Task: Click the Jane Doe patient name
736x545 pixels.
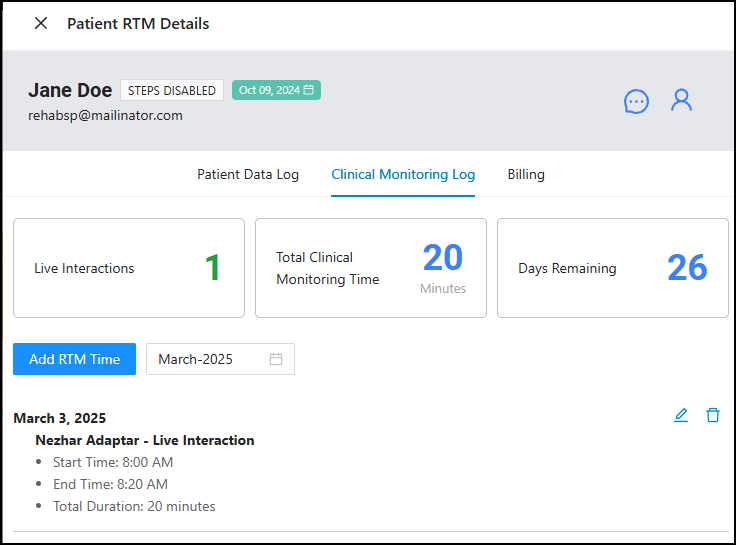Action: pos(70,90)
